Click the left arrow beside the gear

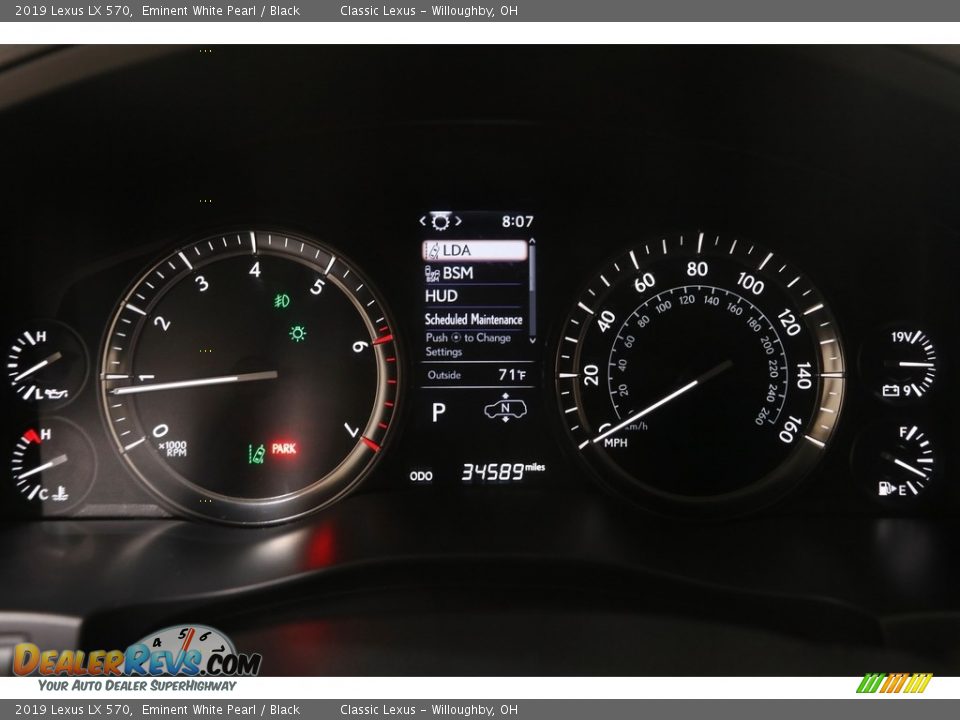tap(423, 220)
